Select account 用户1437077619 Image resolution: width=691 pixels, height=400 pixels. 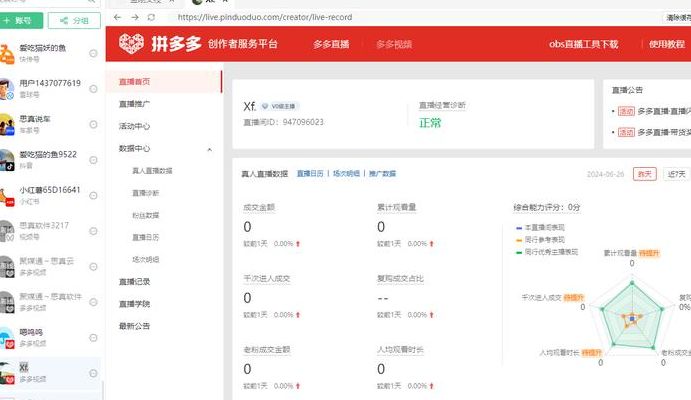tap(49, 89)
